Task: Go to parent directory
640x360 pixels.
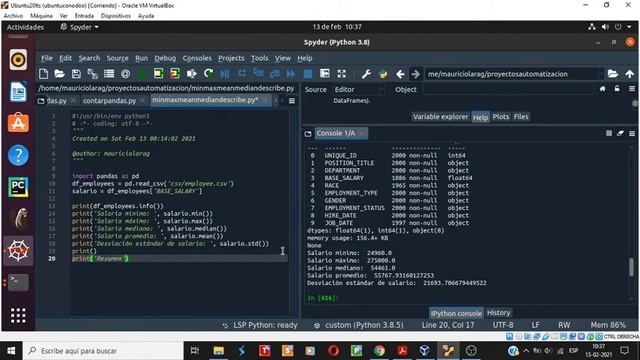Action: pyautogui.click(x=629, y=74)
